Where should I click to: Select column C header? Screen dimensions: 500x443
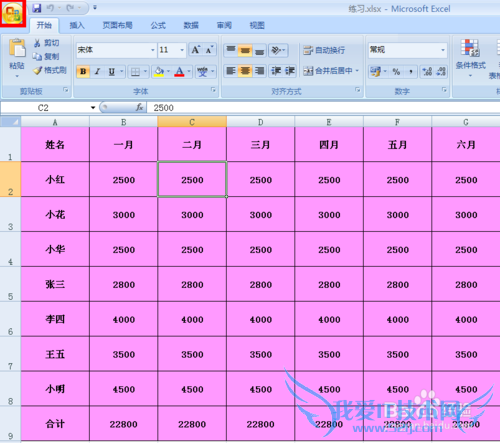192,122
